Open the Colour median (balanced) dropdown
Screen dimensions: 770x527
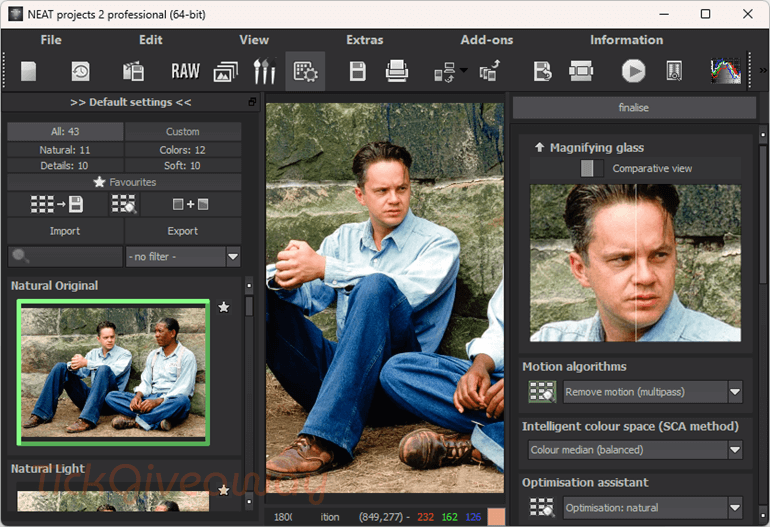tap(635, 450)
